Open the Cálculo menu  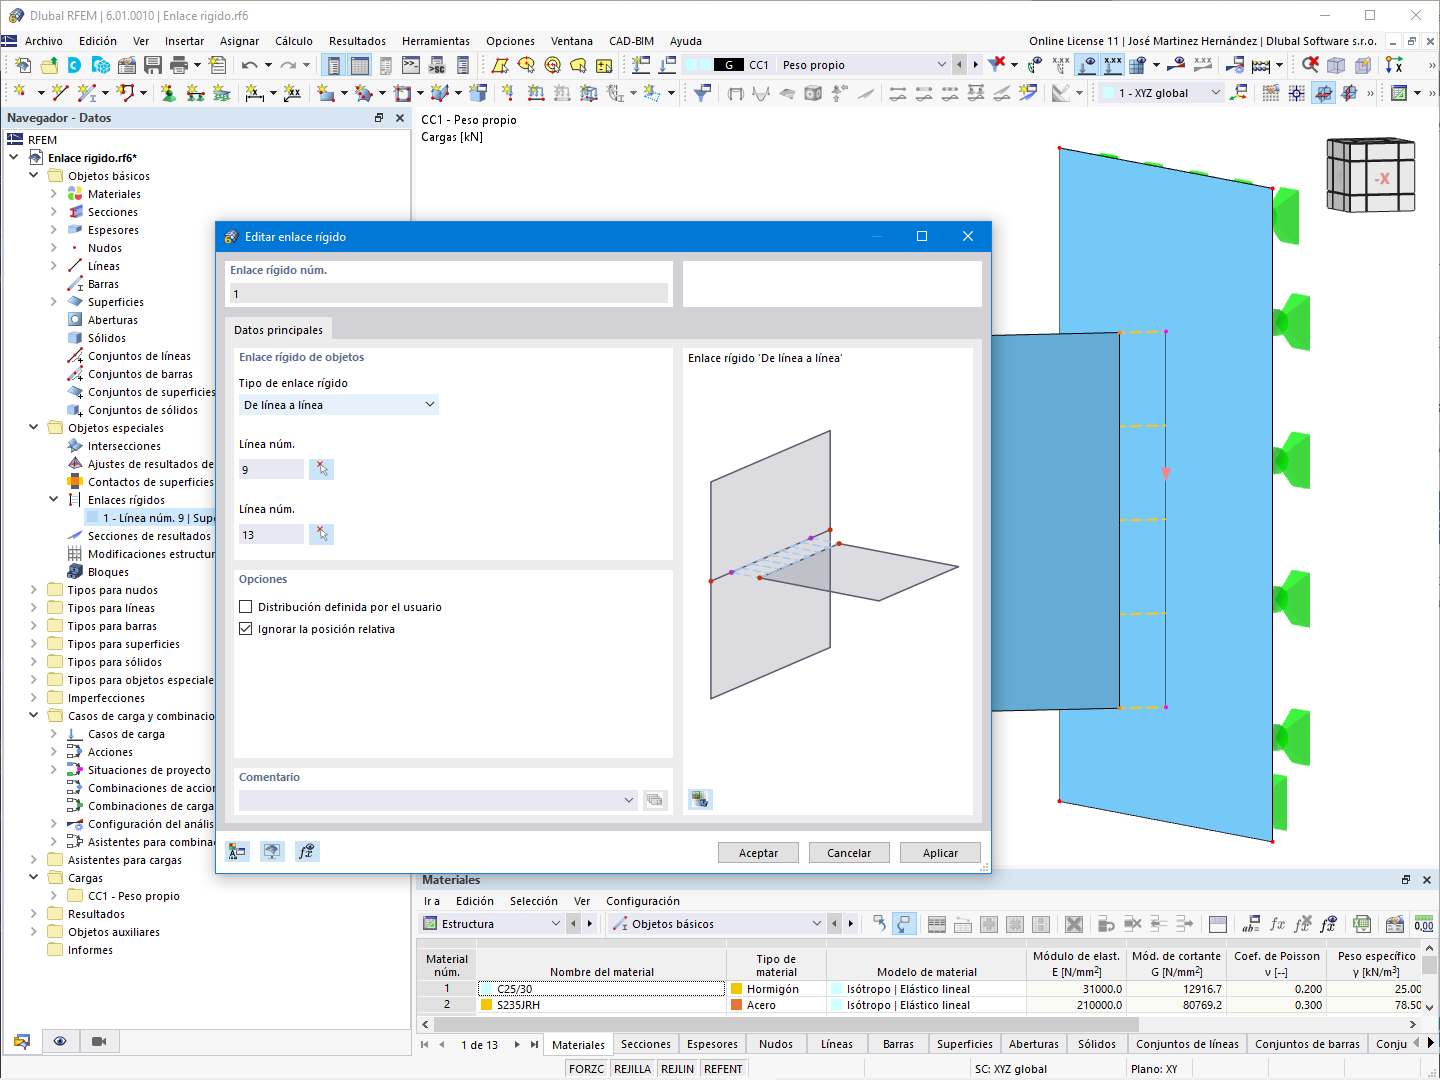pyautogui.click(x=294, y=41)
